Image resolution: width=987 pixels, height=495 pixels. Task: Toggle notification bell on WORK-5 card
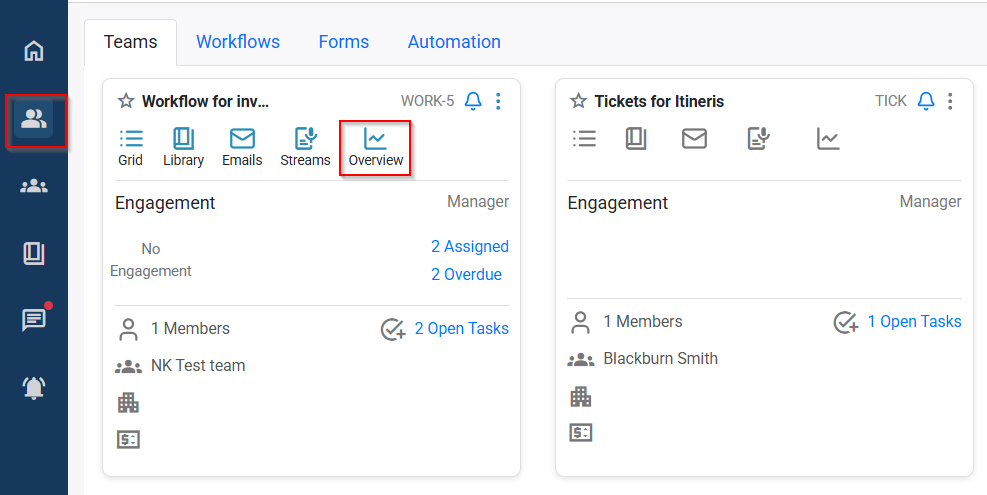(x=473, y=101)
